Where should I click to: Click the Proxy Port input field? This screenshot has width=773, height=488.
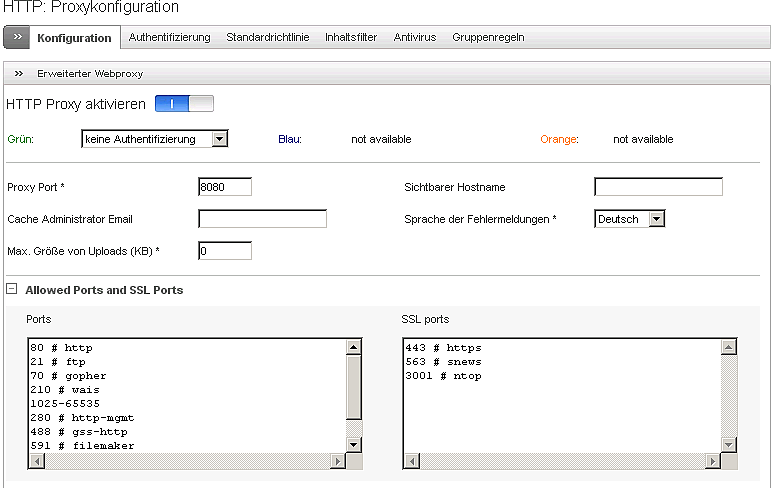[225, 187]
